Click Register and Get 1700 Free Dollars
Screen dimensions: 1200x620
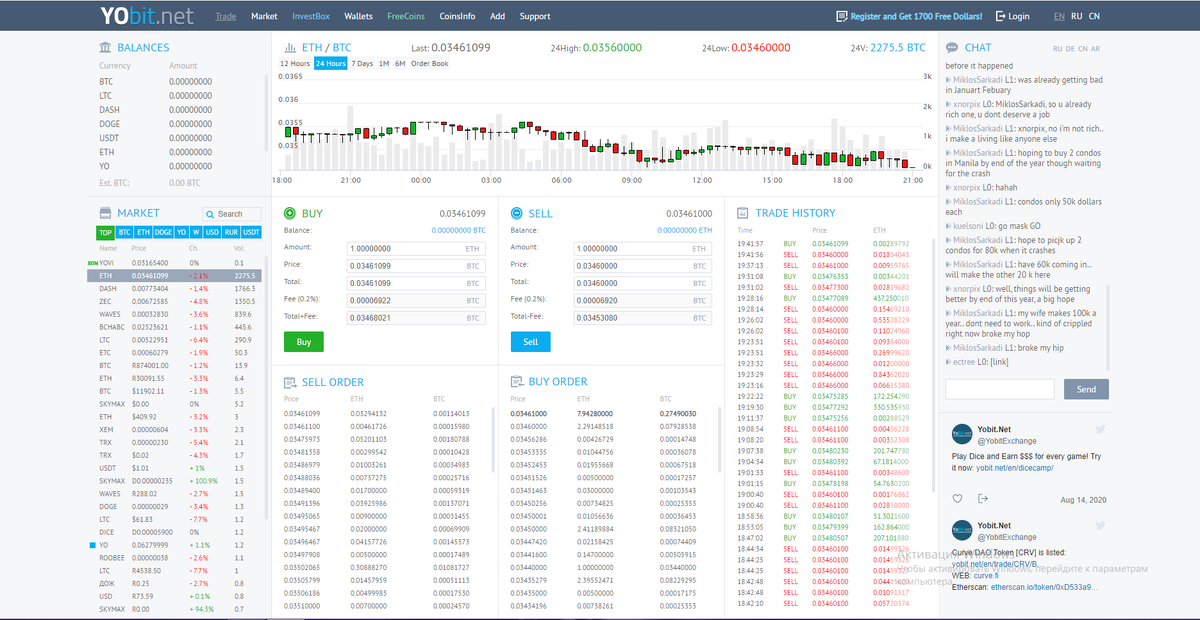click(916, 16)
